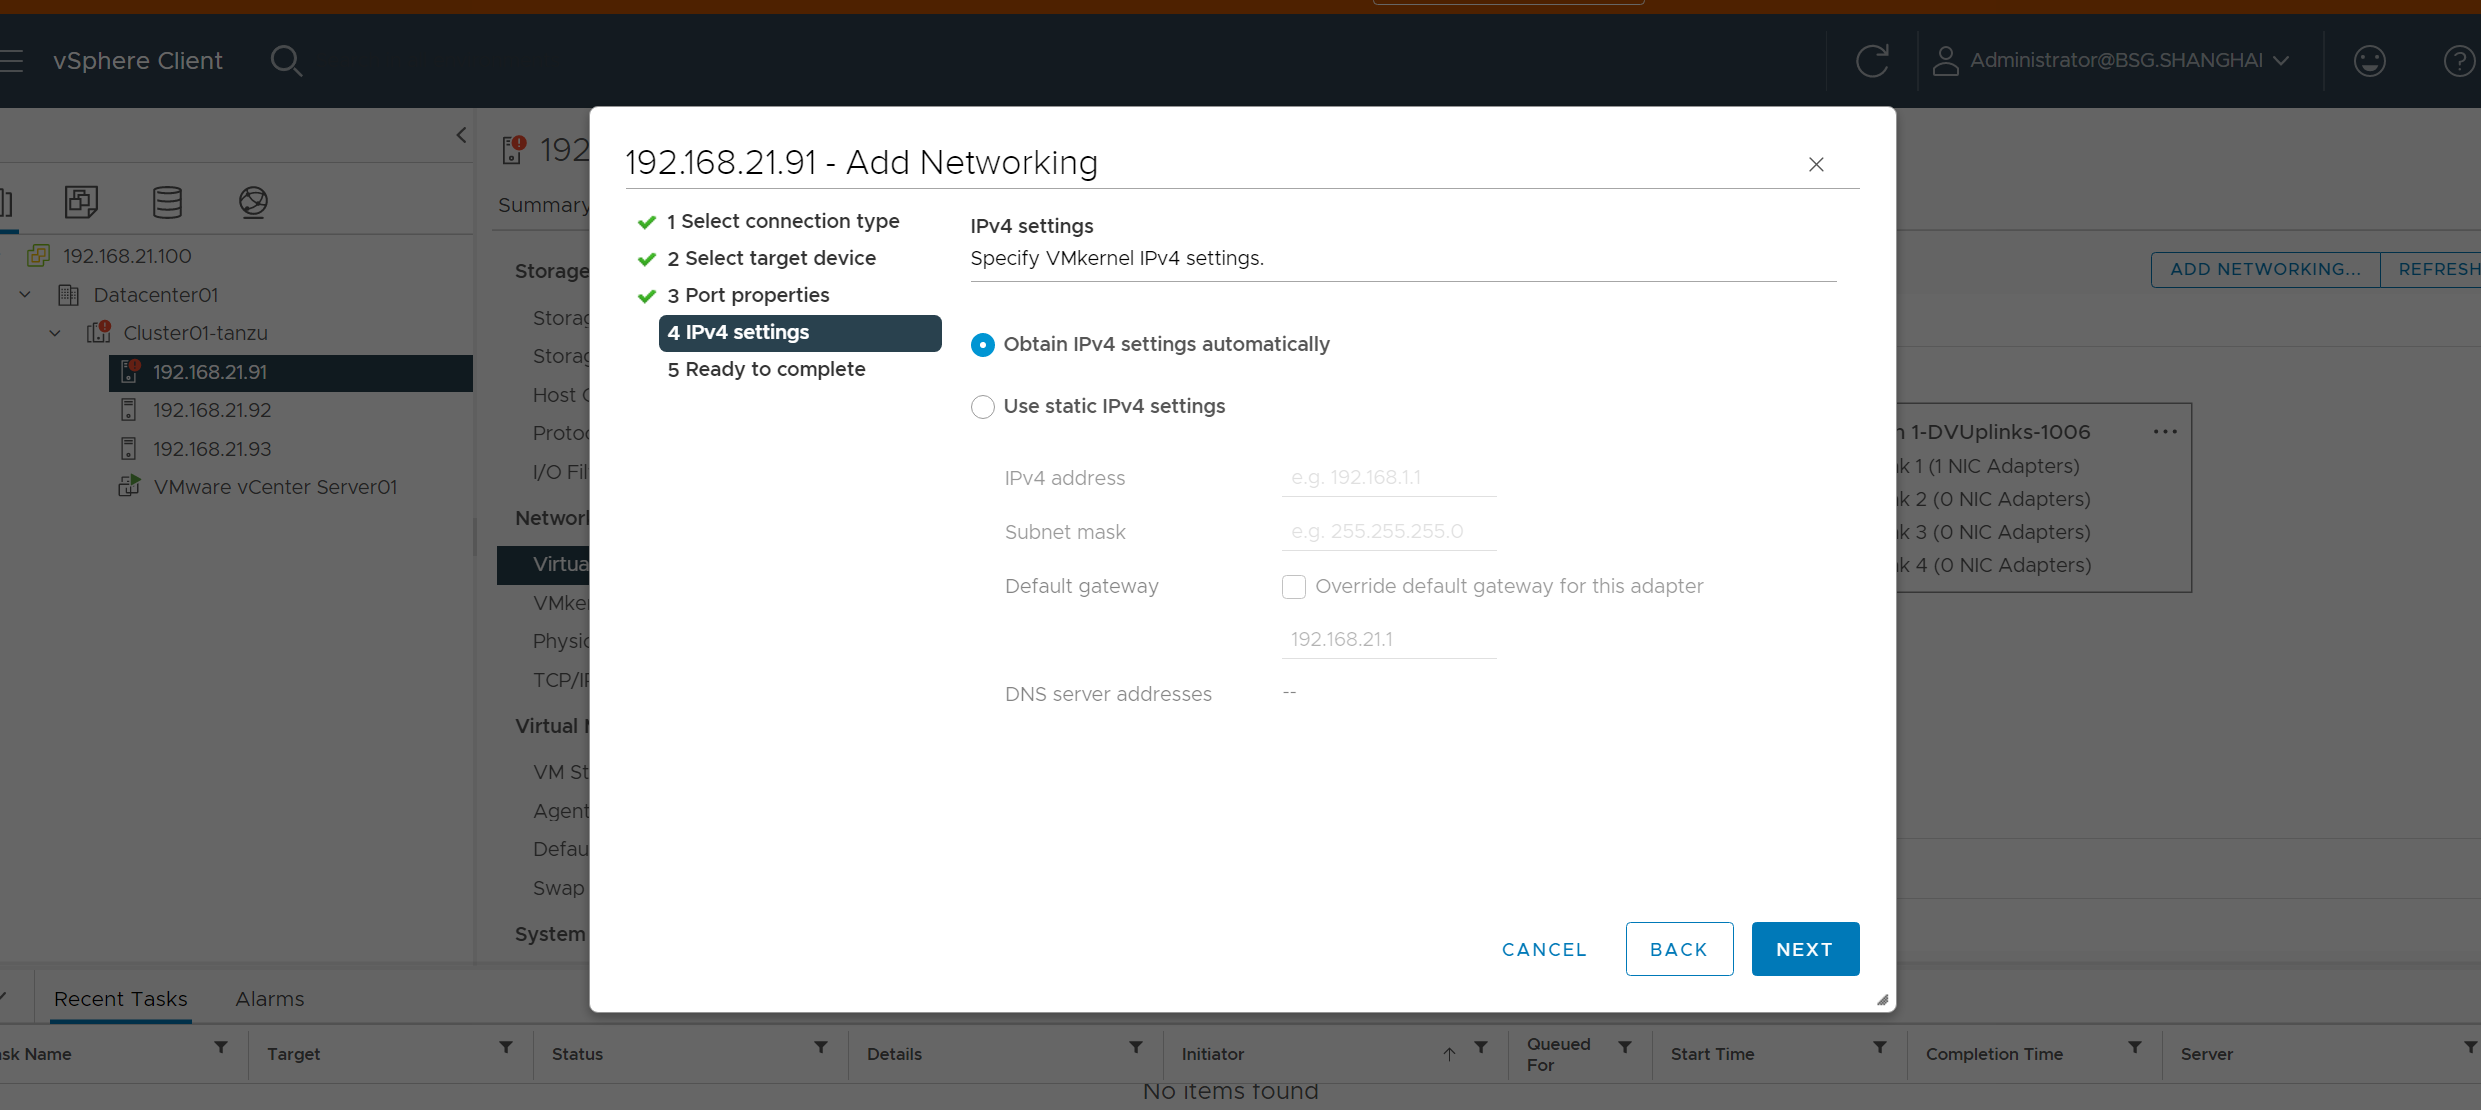Open the feedback smiley icon

[2369, 61]
